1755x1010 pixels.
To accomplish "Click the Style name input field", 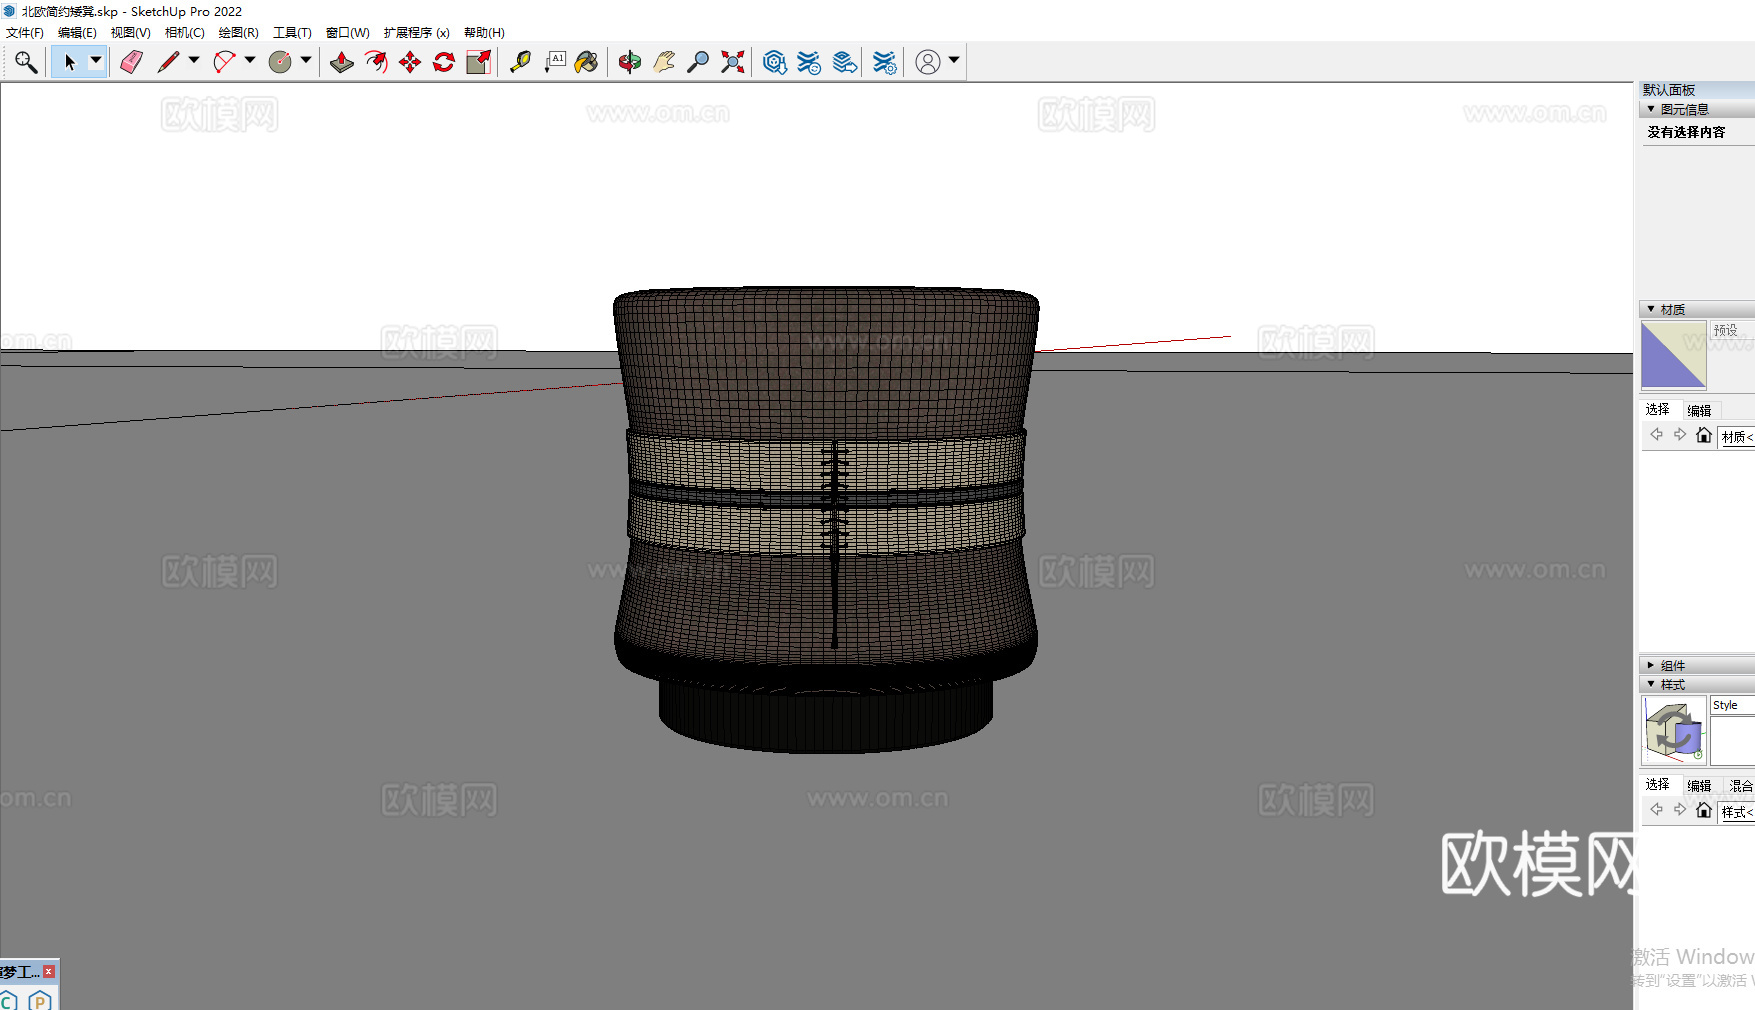I will pyautogui.click(x=1733, y=705).
